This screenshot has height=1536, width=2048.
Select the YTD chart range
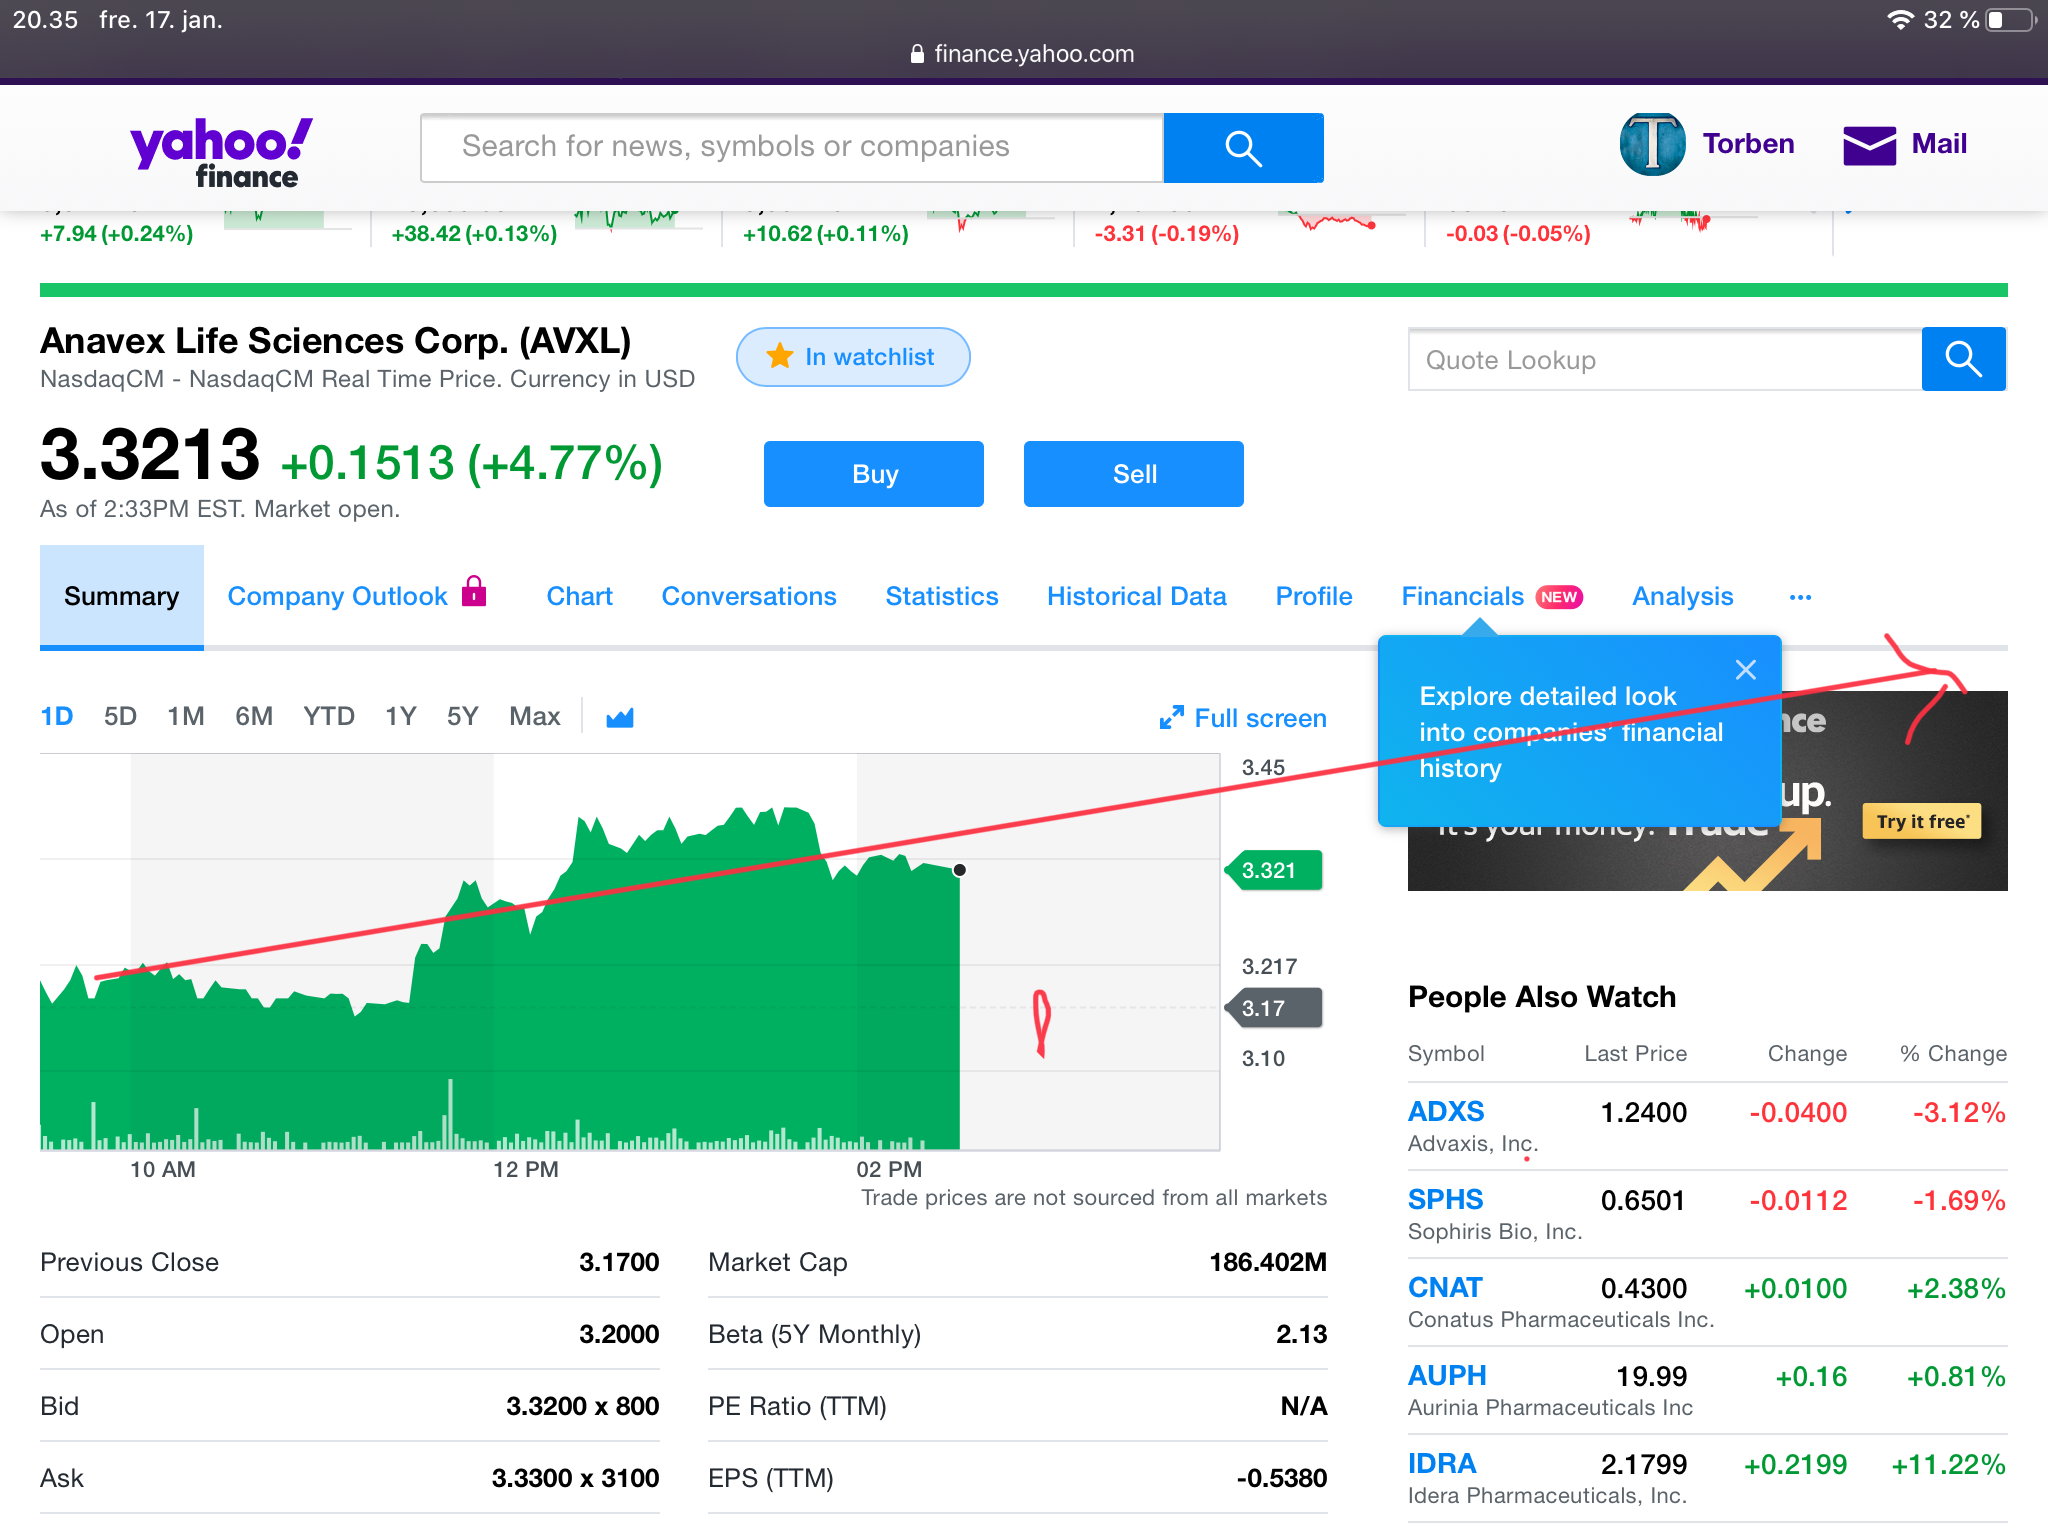329,717
